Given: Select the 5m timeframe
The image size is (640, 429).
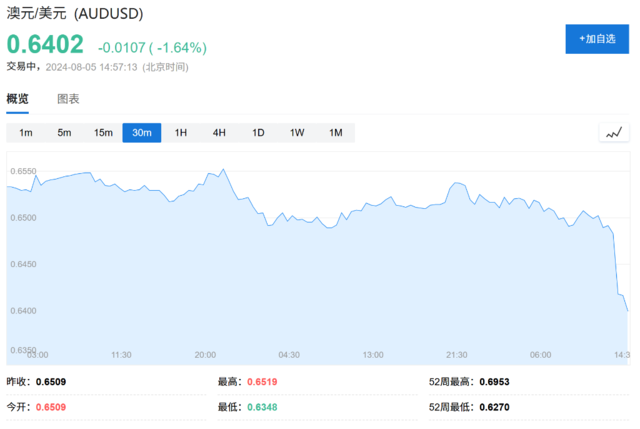Looking at the screenshot, I should [x=64, y=133].
